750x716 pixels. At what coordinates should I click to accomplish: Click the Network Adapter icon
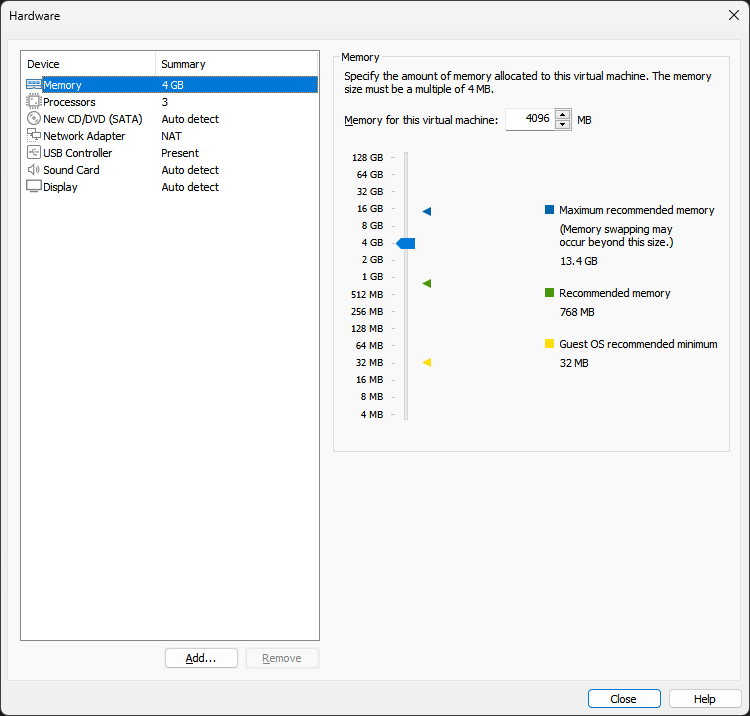(34, 136)
